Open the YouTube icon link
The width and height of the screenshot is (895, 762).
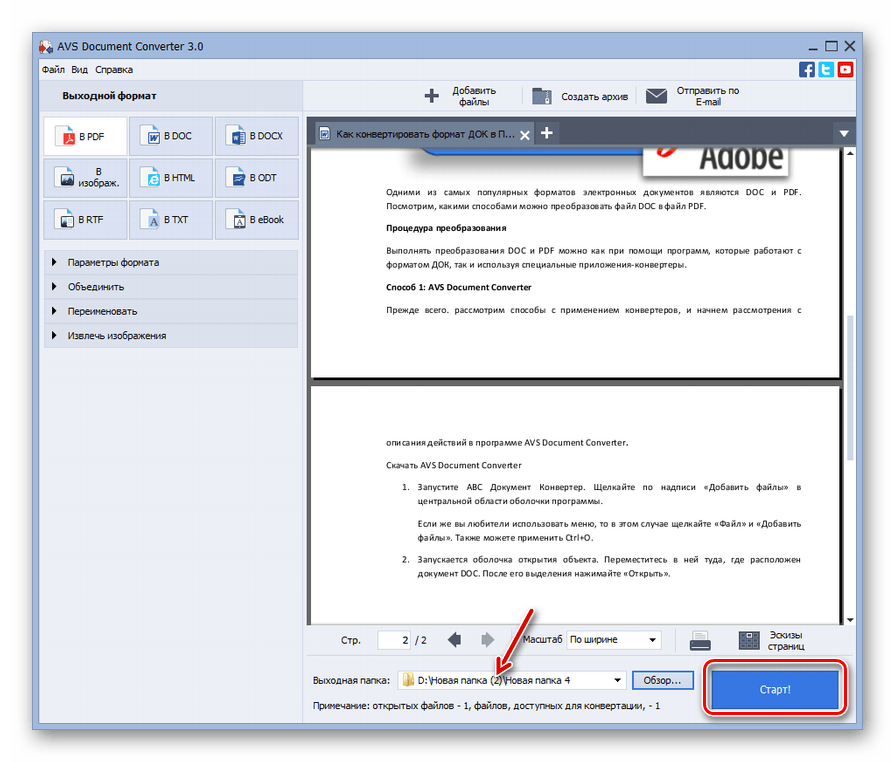click(x=845, y=70)
